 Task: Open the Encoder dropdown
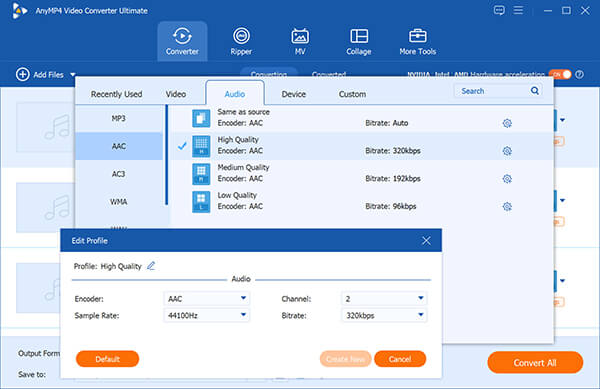[x=207, y=298]
